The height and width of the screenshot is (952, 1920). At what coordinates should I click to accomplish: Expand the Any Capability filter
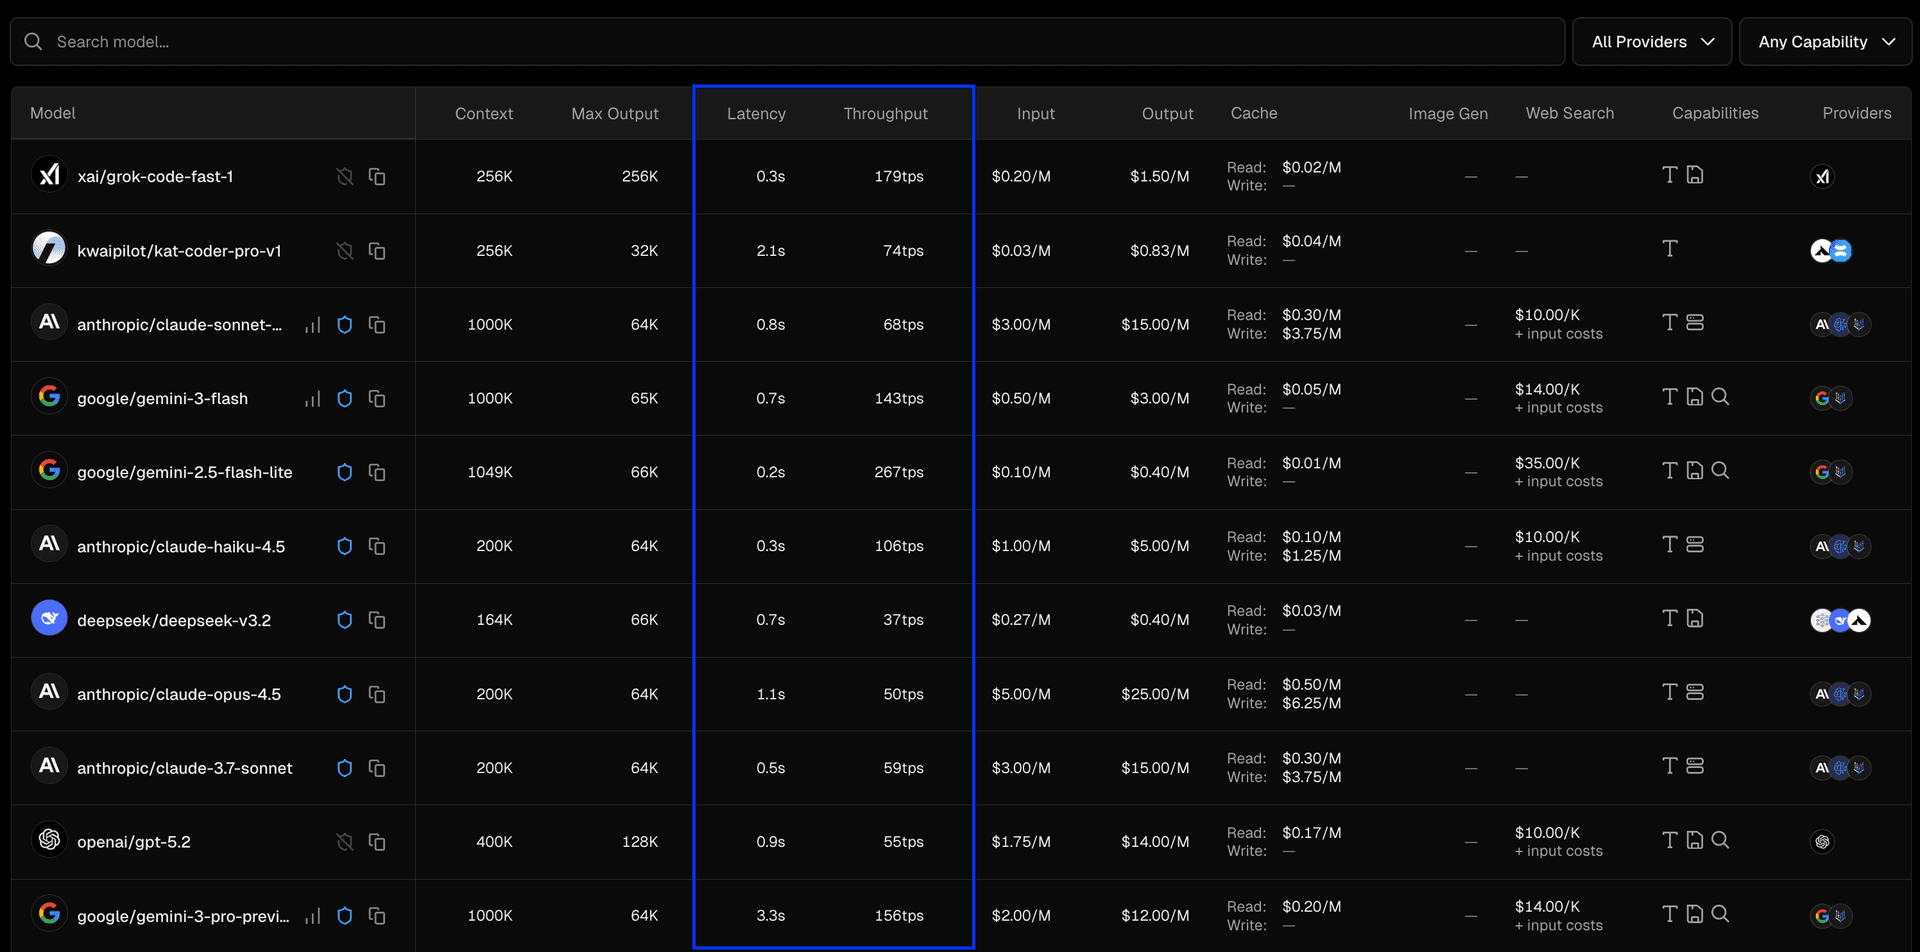[x=1825, y=42]
